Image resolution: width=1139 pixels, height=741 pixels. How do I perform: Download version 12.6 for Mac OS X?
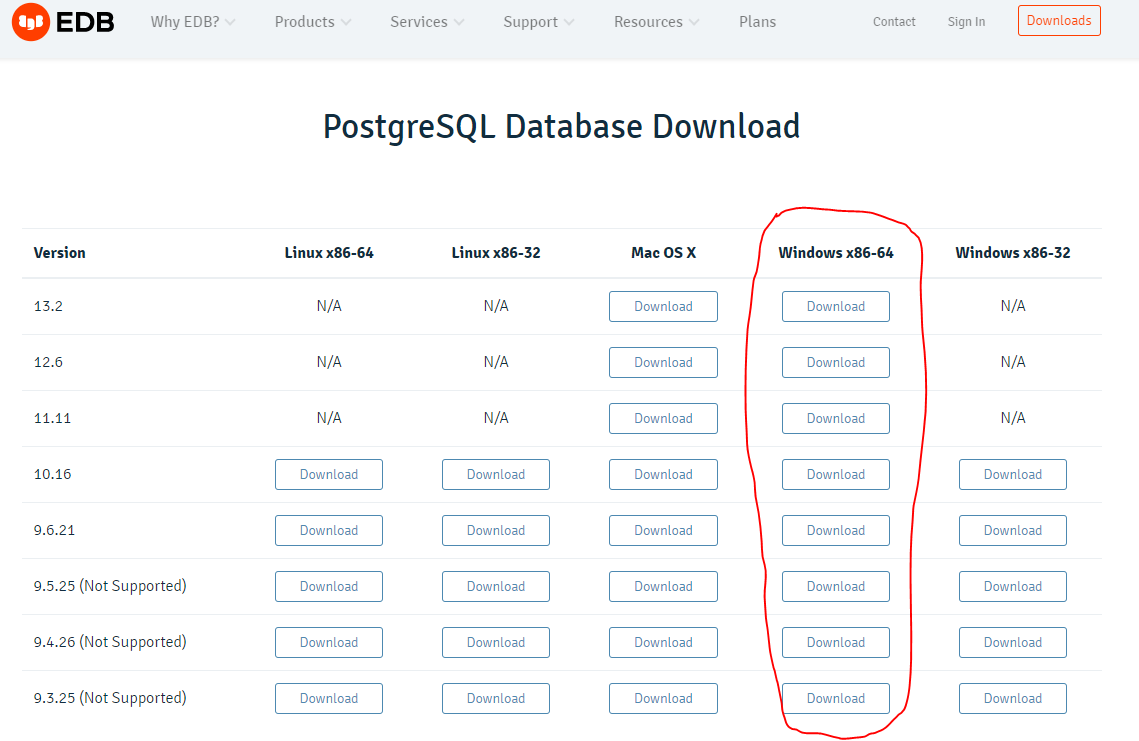(x=663, y=363)
